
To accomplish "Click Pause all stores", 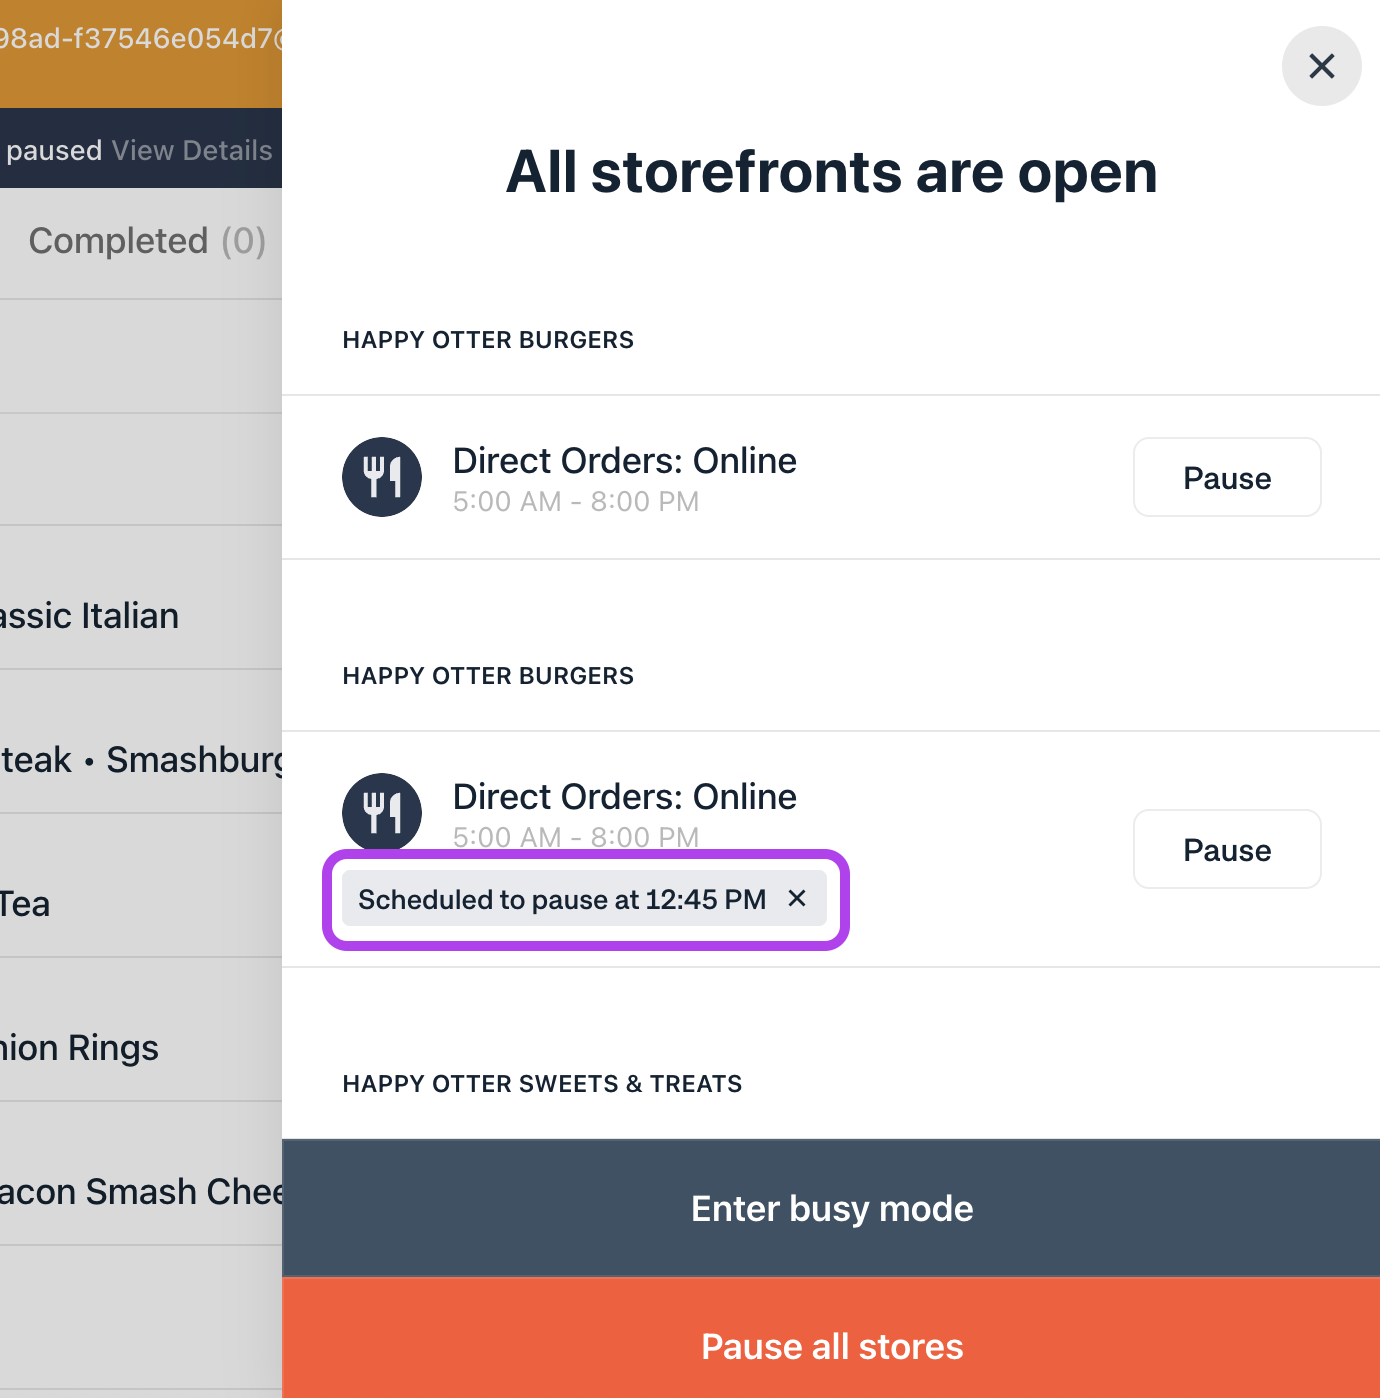I will pos(831,1346).
